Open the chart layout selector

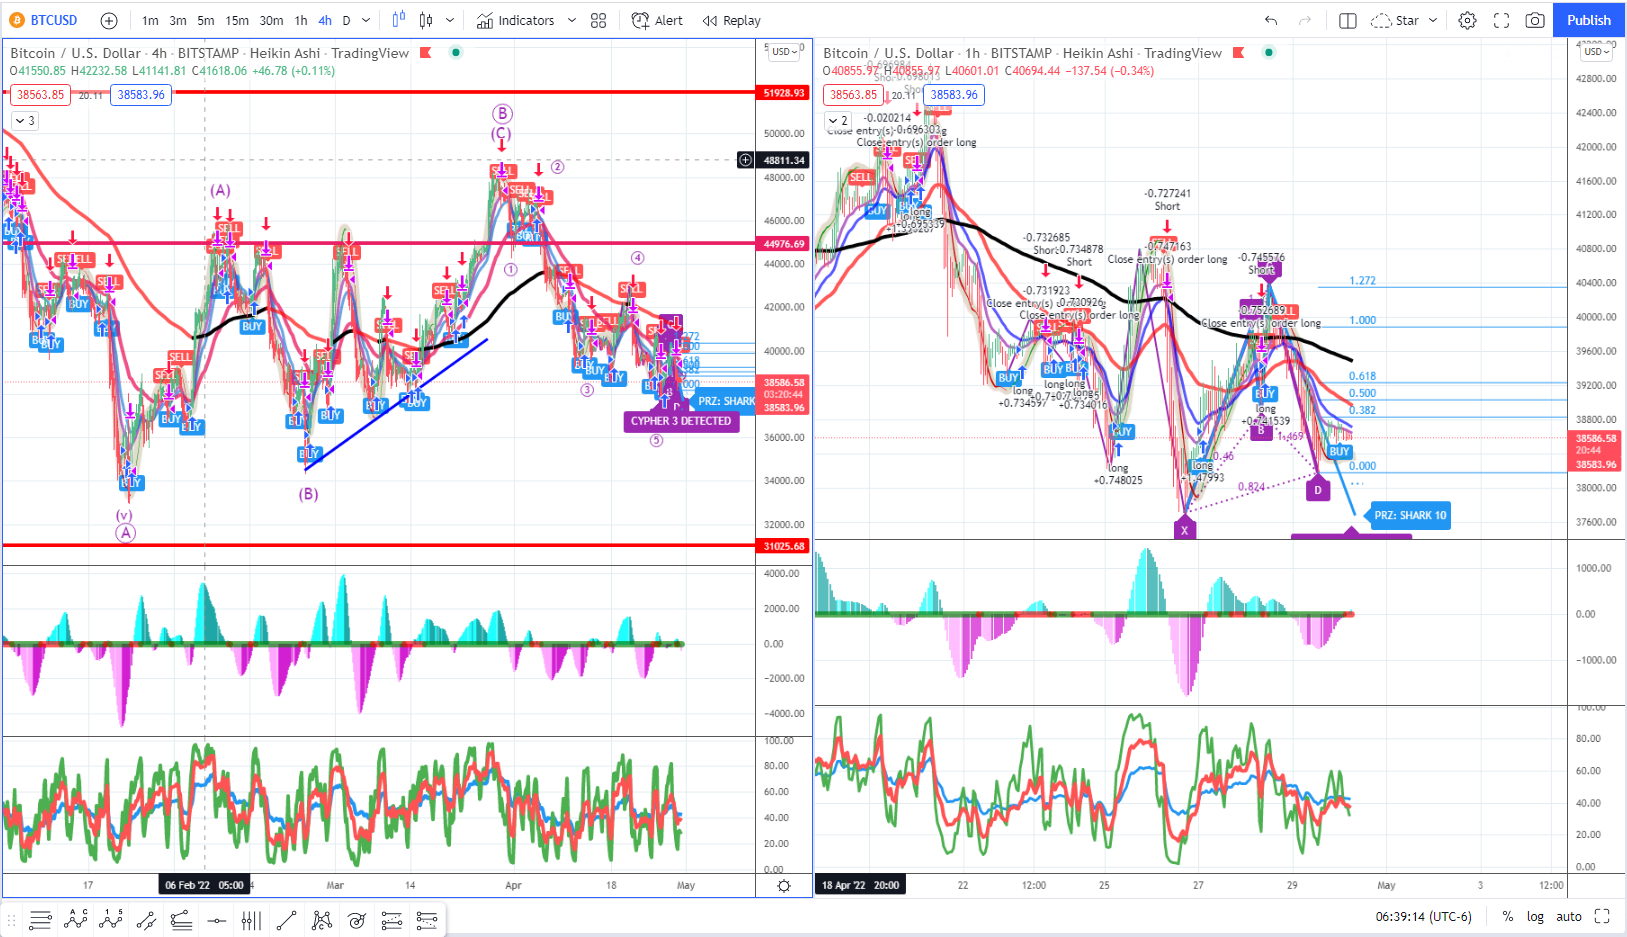point(1348,20)
